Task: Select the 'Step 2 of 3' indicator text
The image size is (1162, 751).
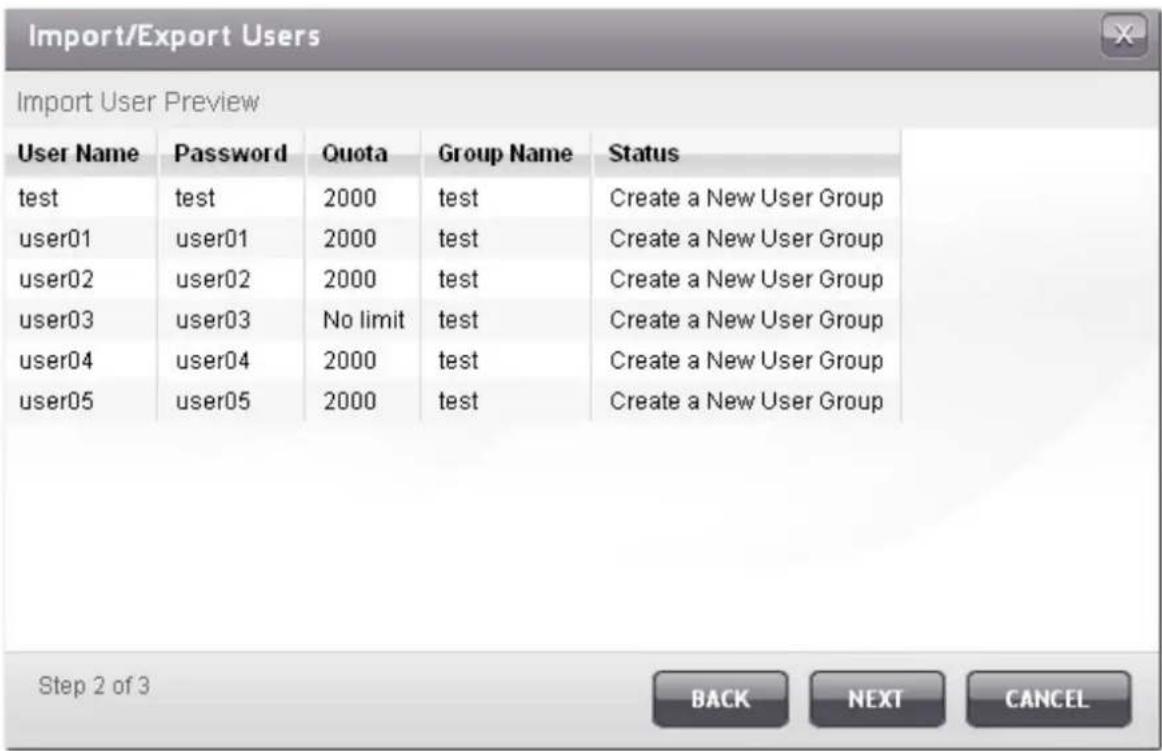Action: click(94, 685)
